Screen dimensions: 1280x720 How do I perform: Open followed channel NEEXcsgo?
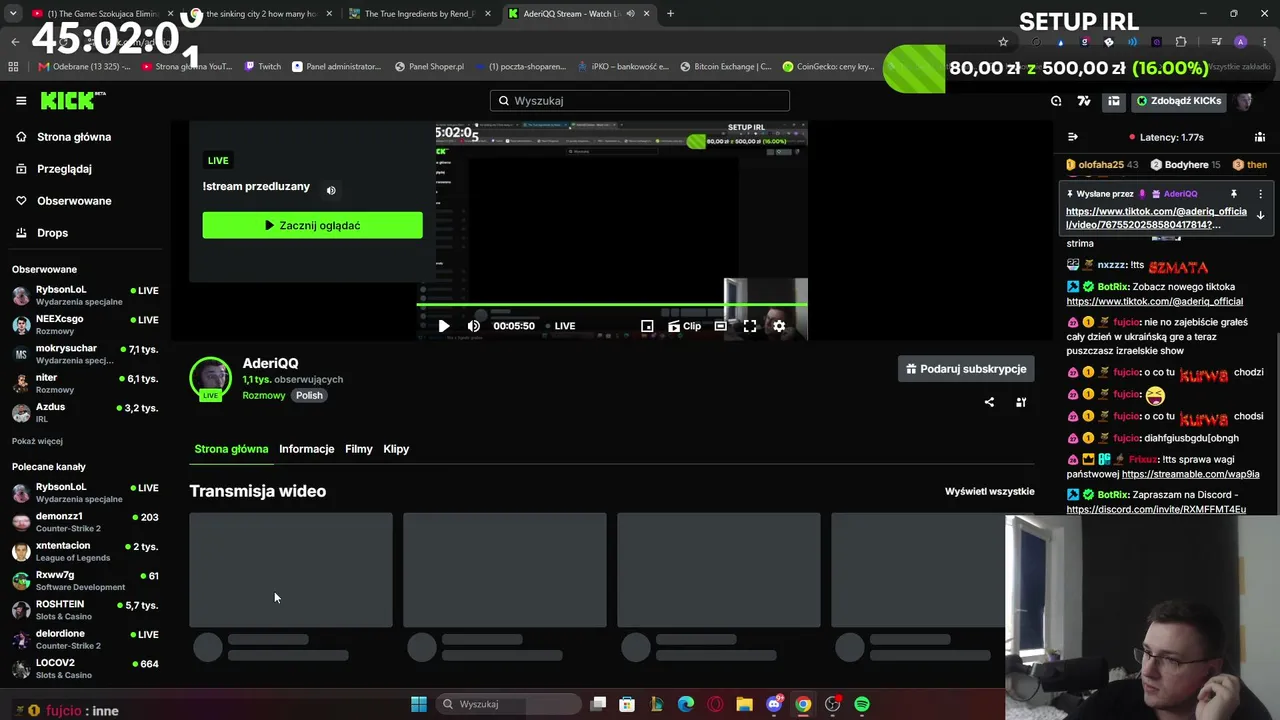85,324
